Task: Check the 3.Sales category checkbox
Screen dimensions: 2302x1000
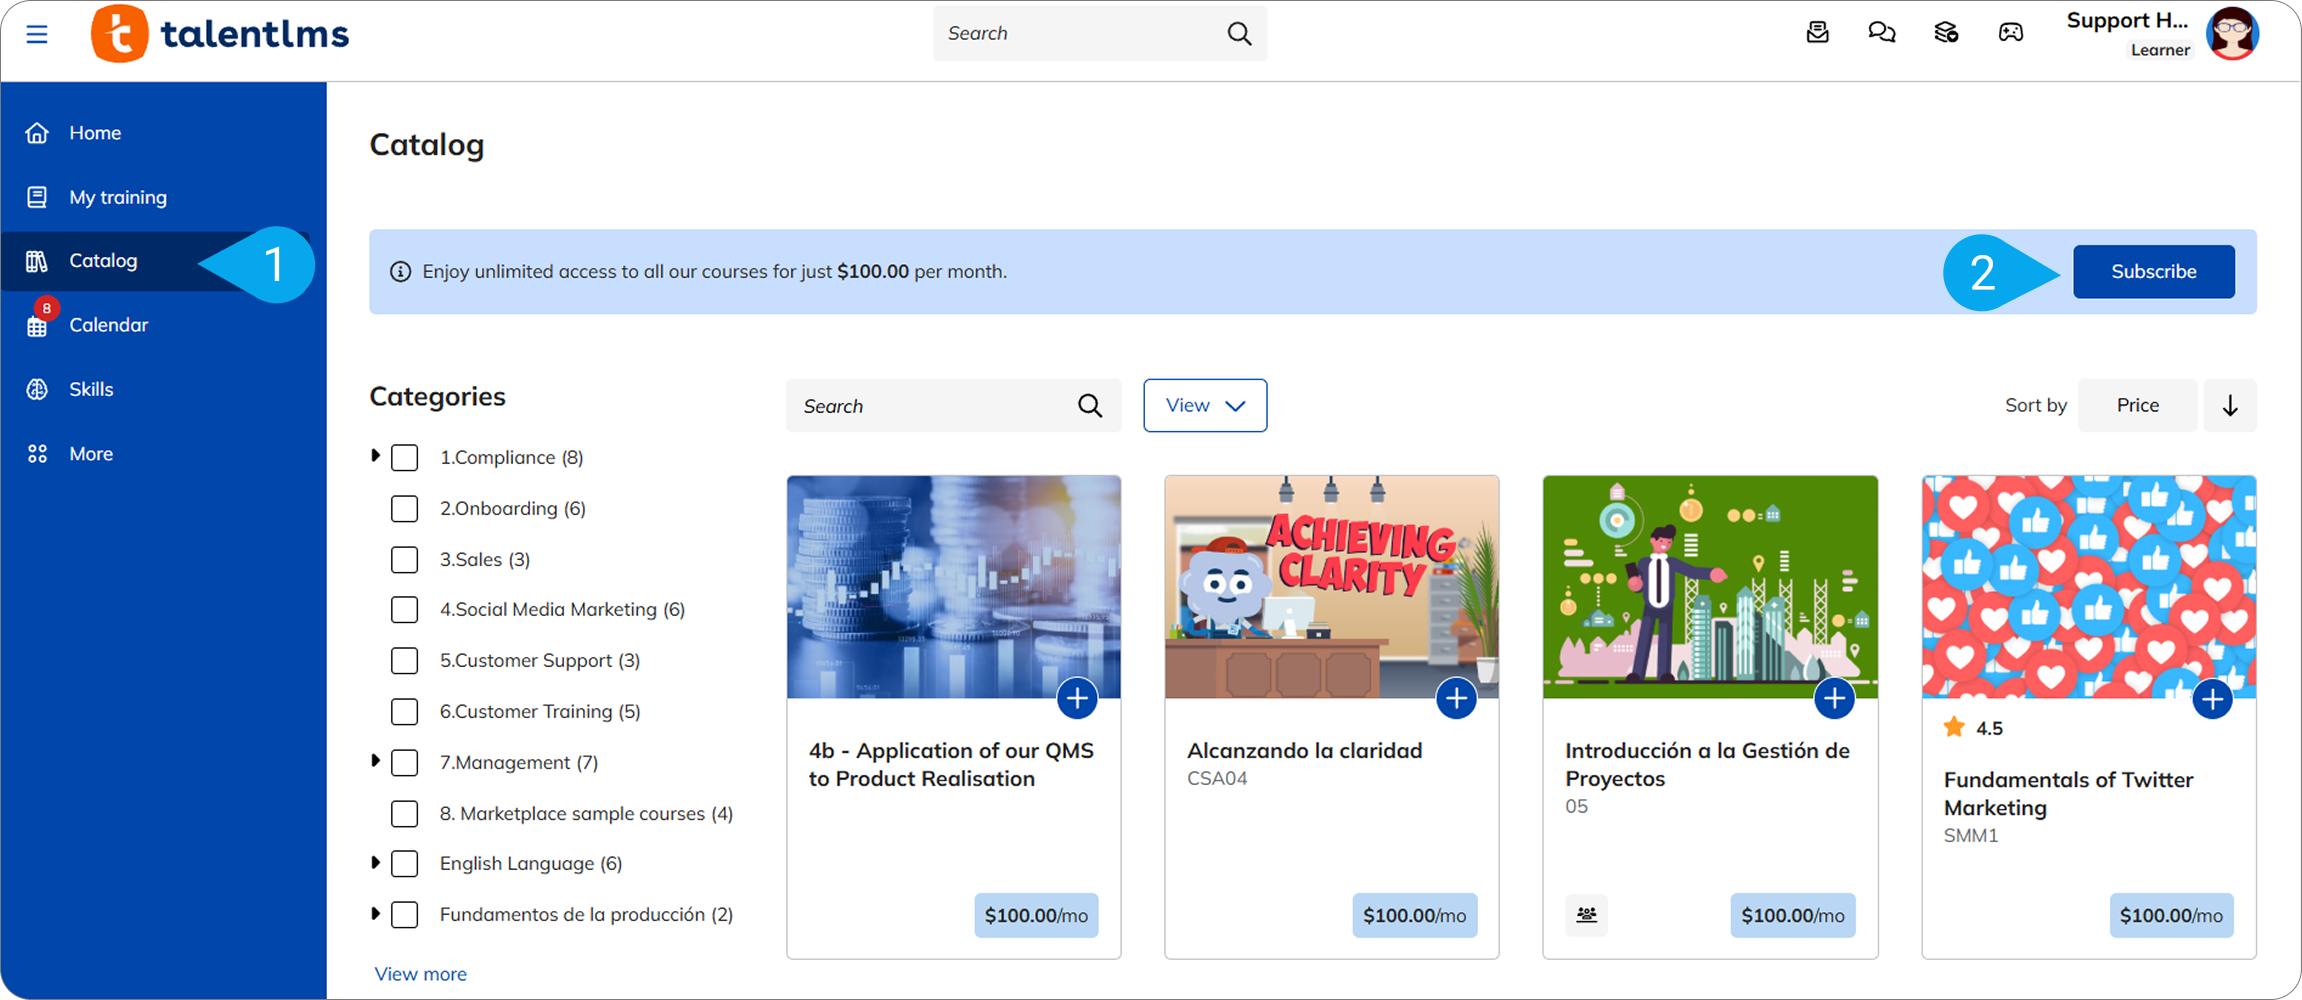Action: point(404,560)
